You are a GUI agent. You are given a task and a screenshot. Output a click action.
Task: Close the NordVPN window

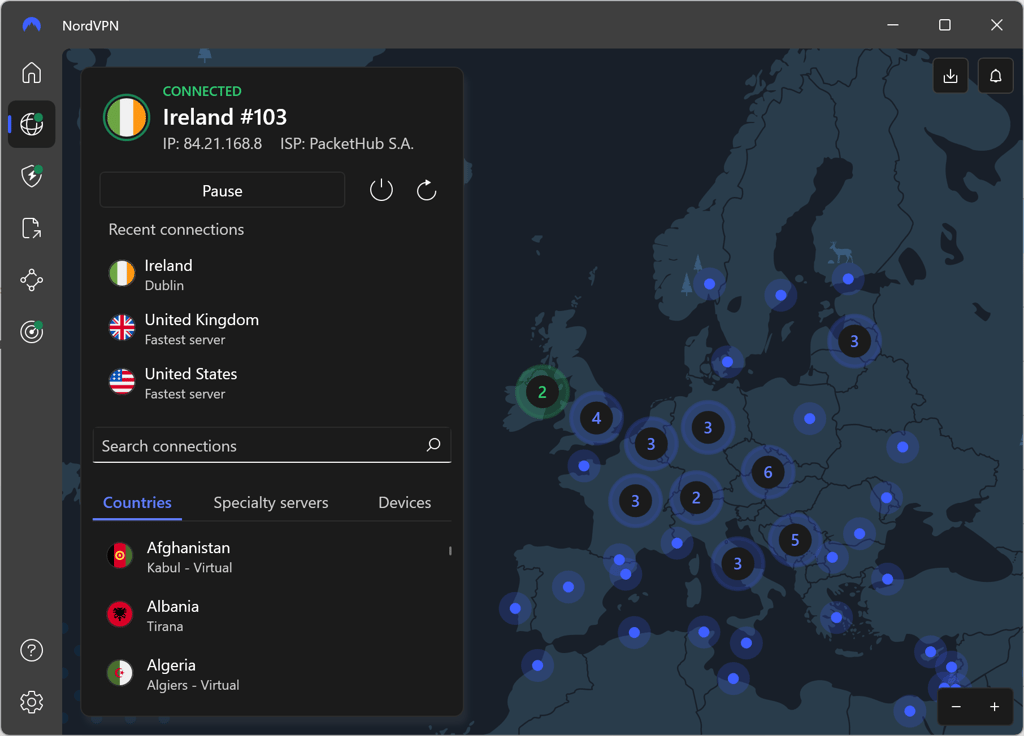tap(997, 25)
